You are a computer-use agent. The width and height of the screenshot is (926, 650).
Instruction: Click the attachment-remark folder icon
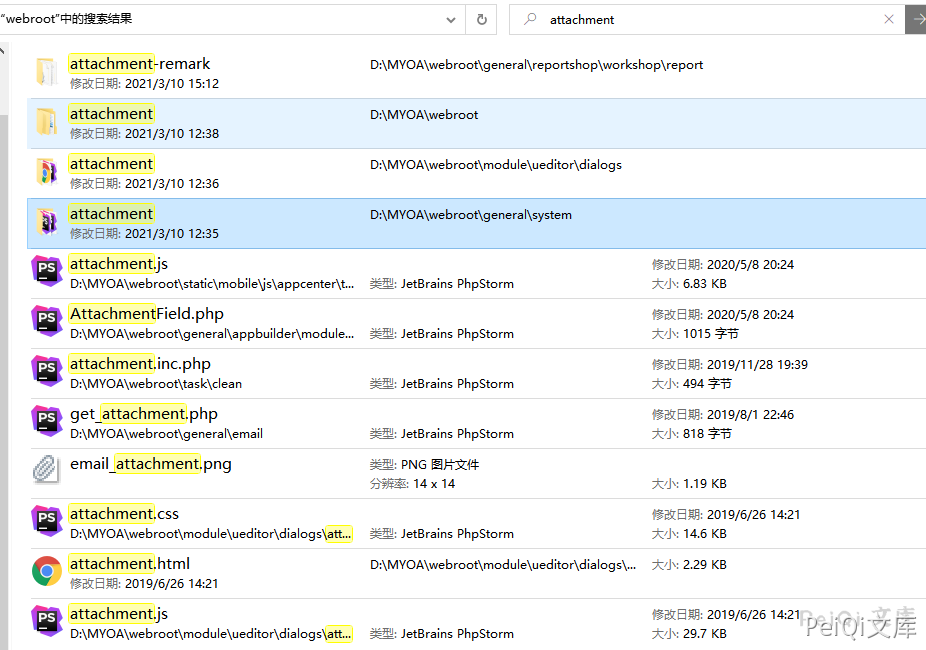point(47,73)
